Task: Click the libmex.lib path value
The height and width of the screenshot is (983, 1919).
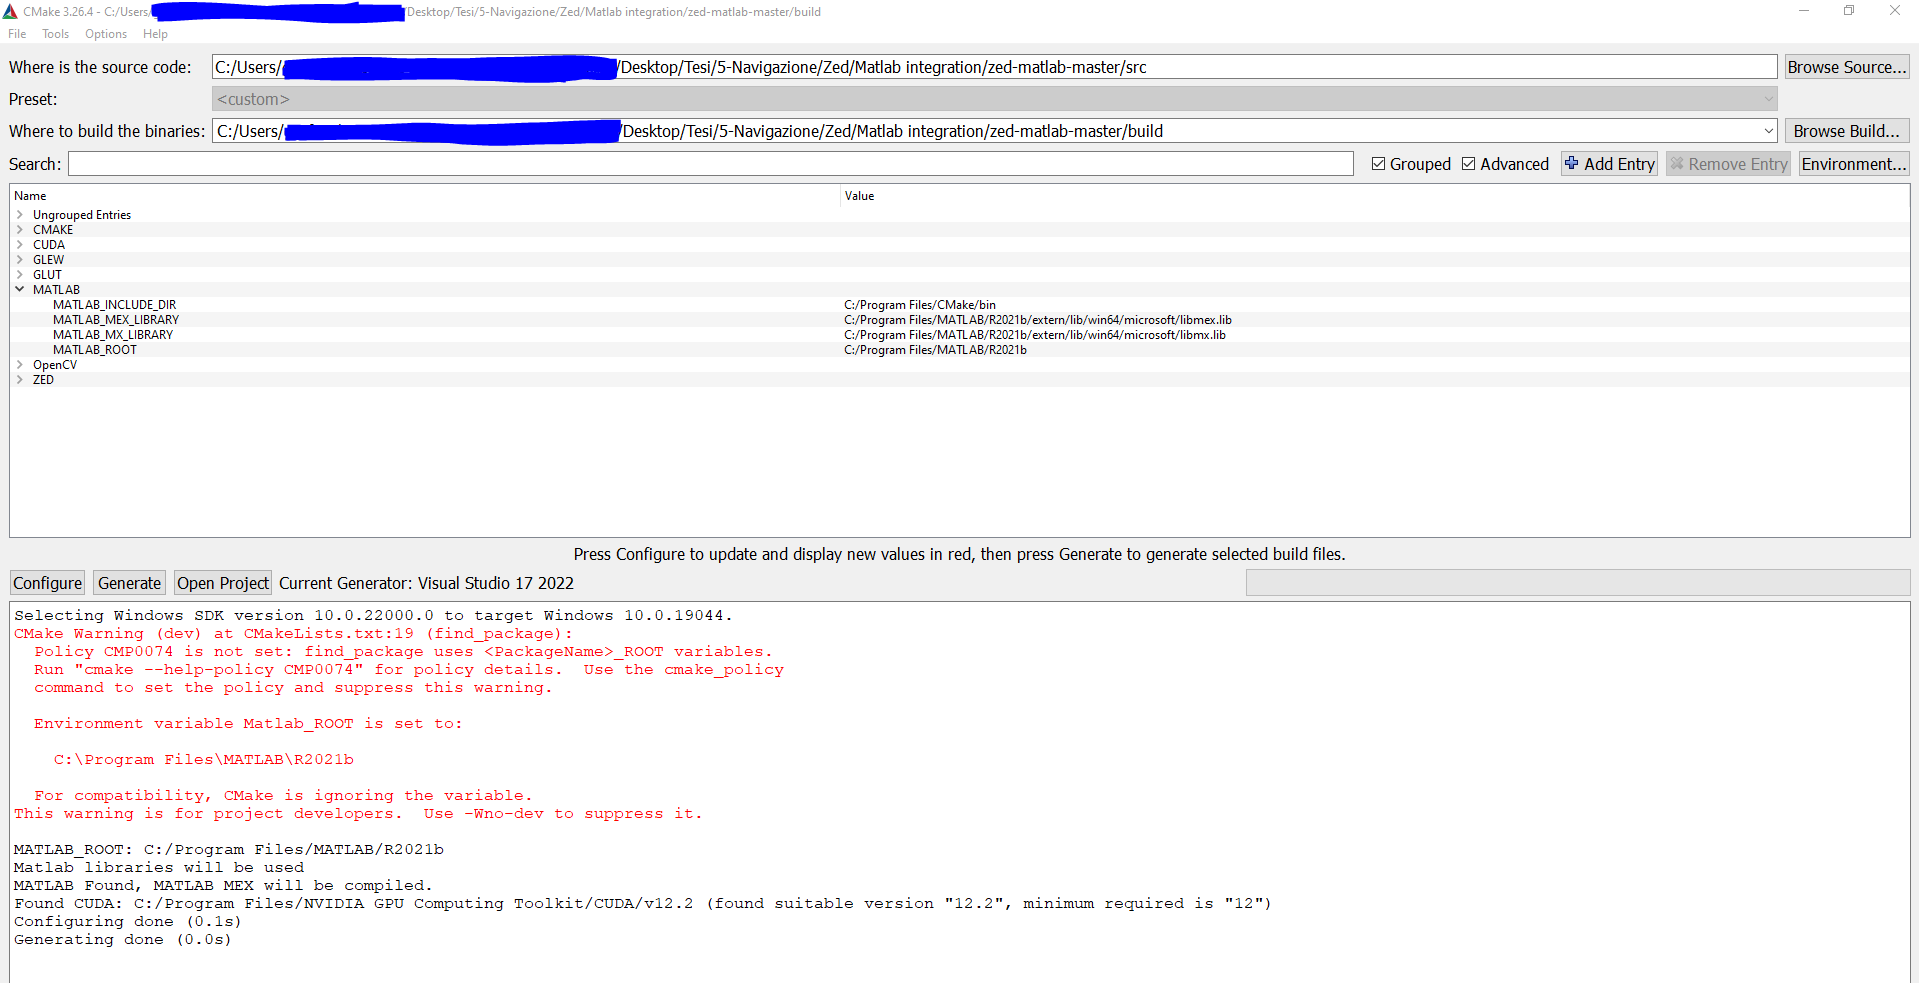Action: pyautogui.click(x=1038, y=320)
